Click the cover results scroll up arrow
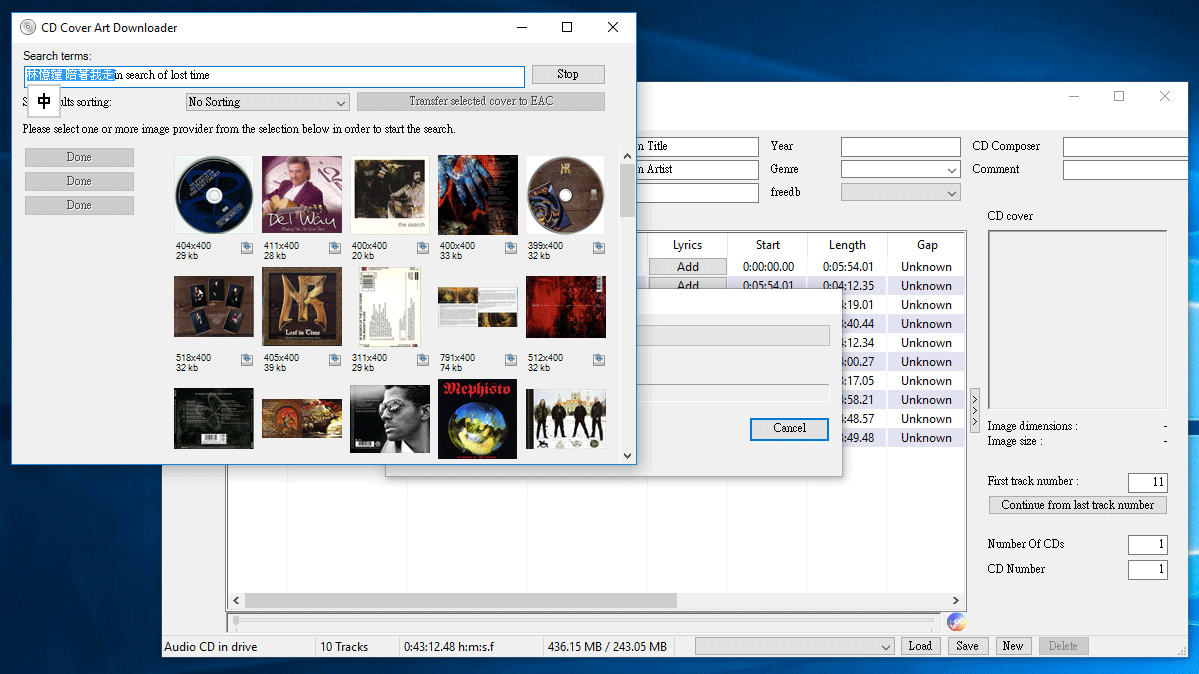1199x674 pixels. pos(628,156)
